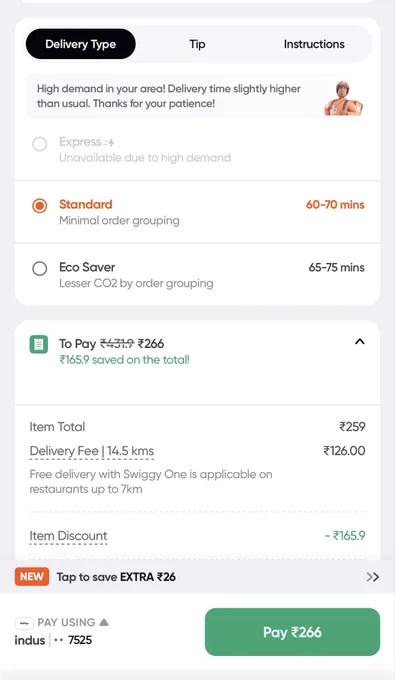Collapse the To Pay bill details chevron
395x680 pixels.
(x=359, y=342)
